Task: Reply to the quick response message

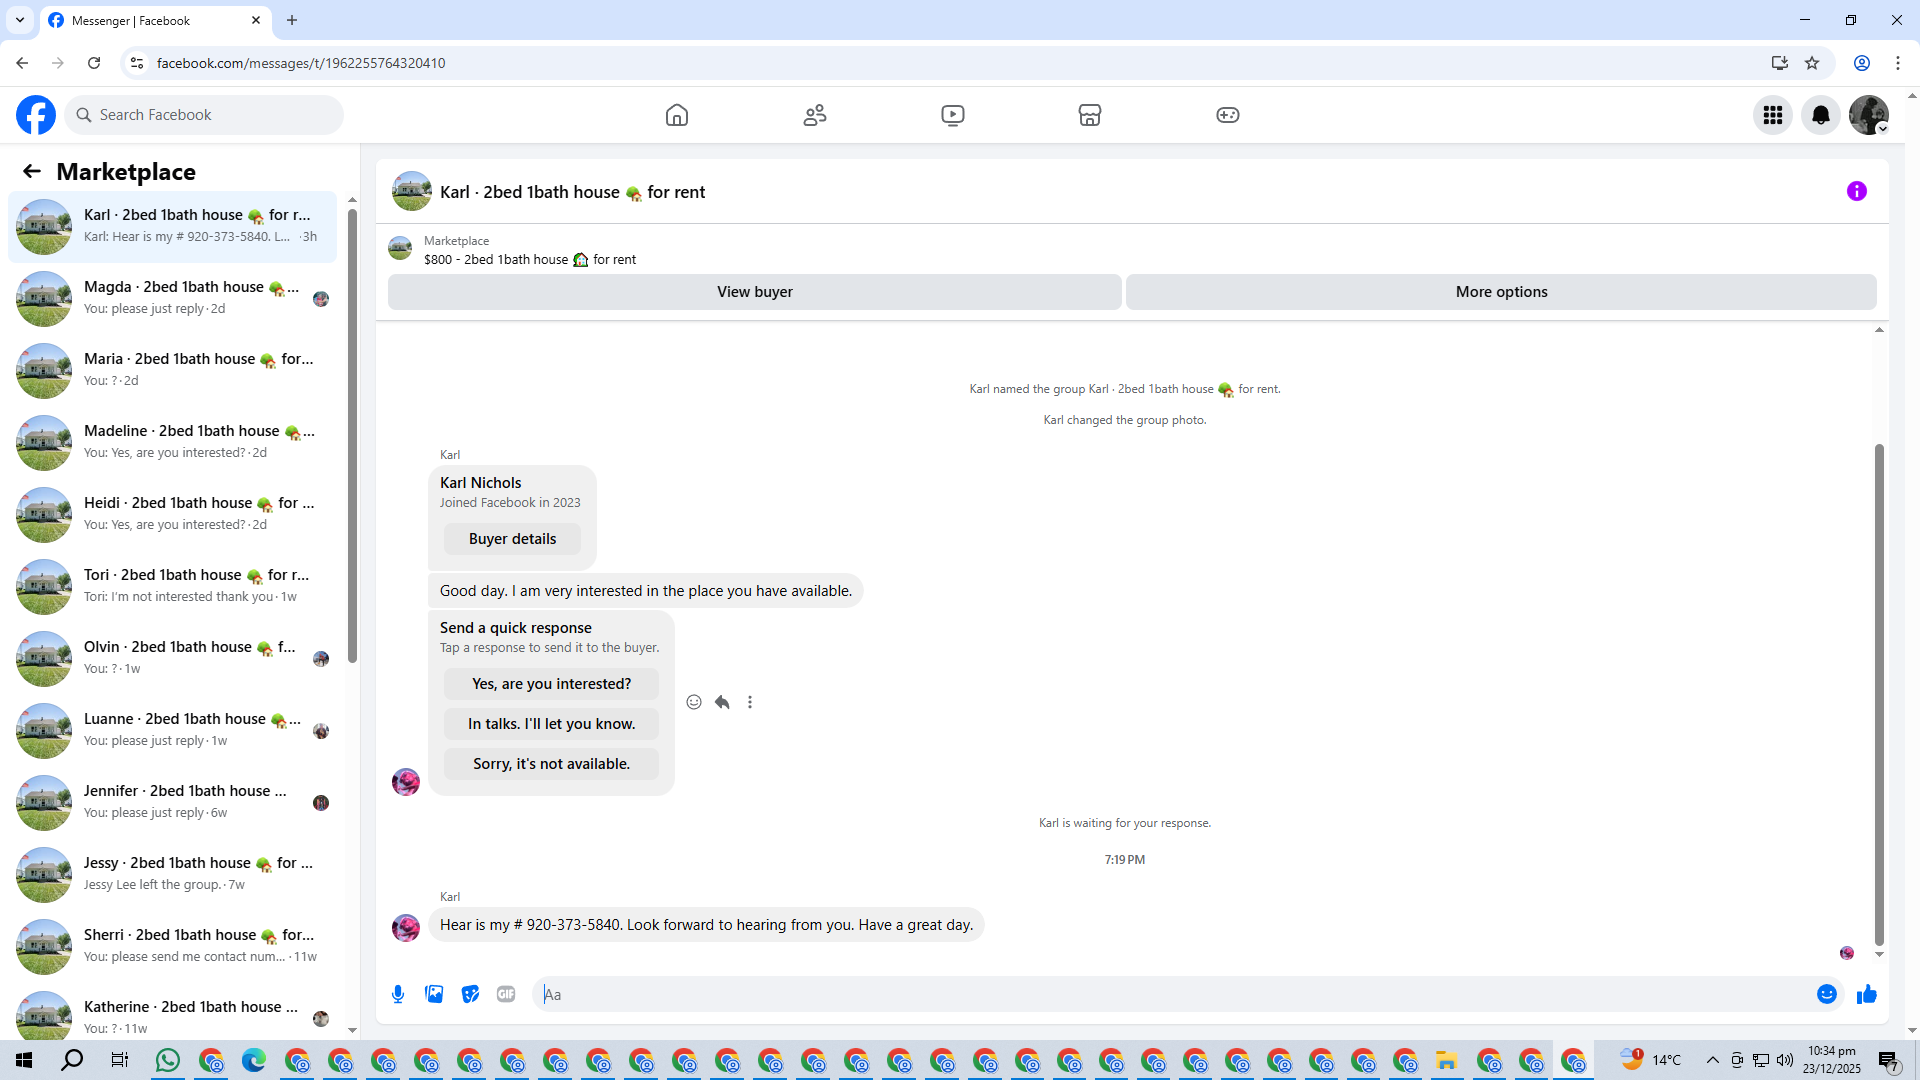Action: coord(722,702)
